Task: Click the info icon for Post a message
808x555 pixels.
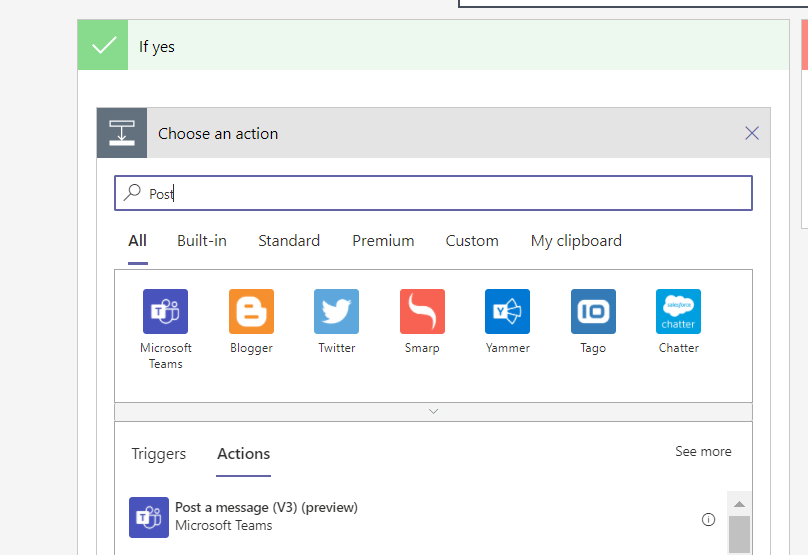Action: [708, 519]
